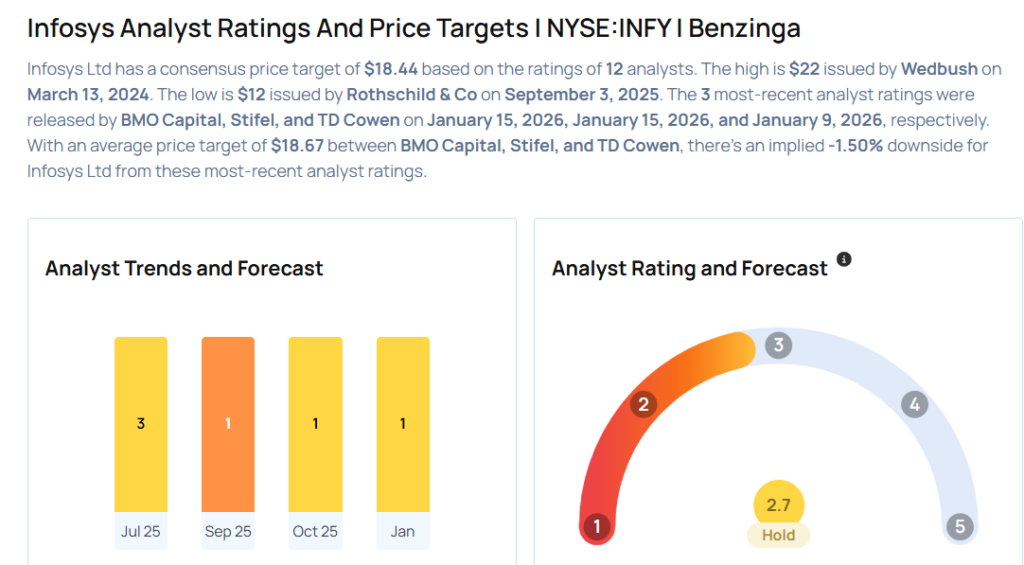
Task: Select the Jul 25 bar in trends chart
Action: click(141, 424)
